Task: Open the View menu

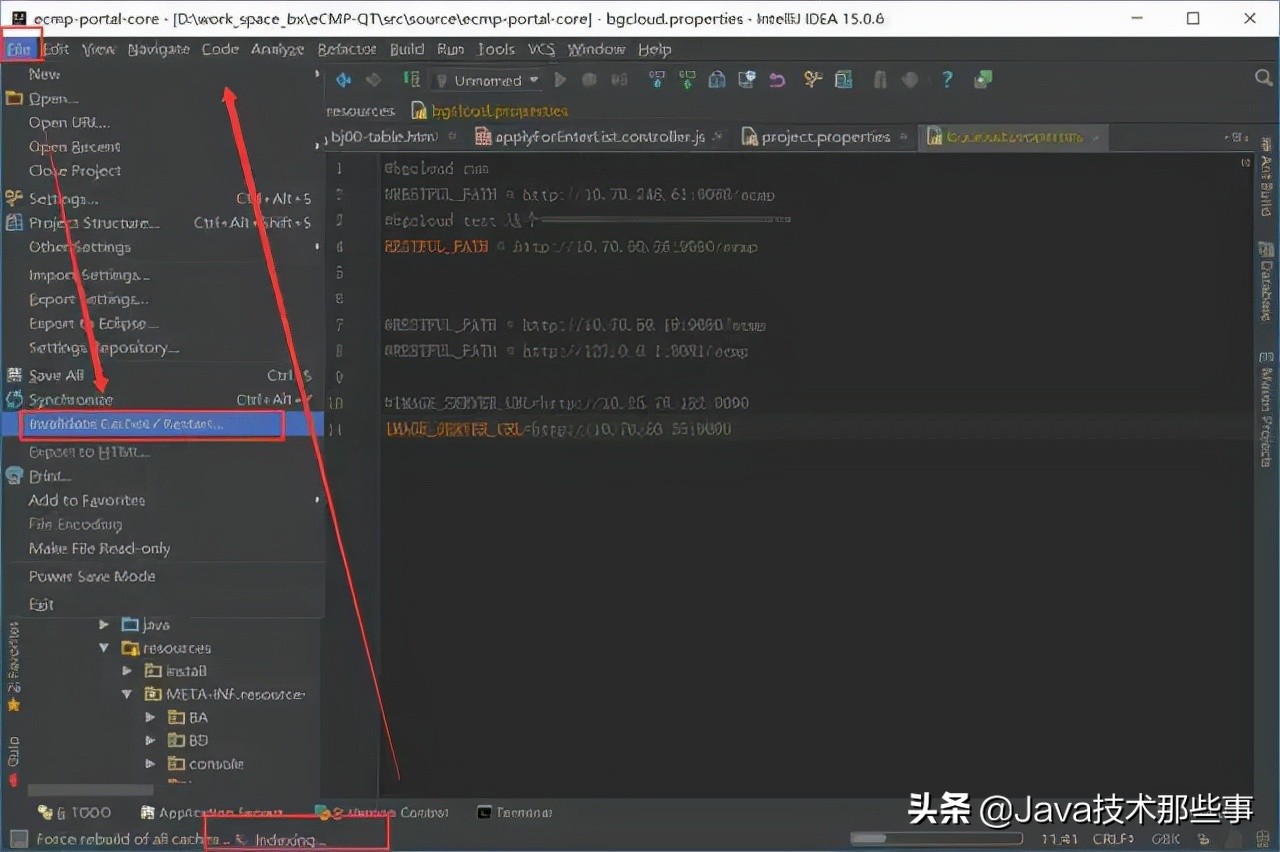Action: (99, 49)
